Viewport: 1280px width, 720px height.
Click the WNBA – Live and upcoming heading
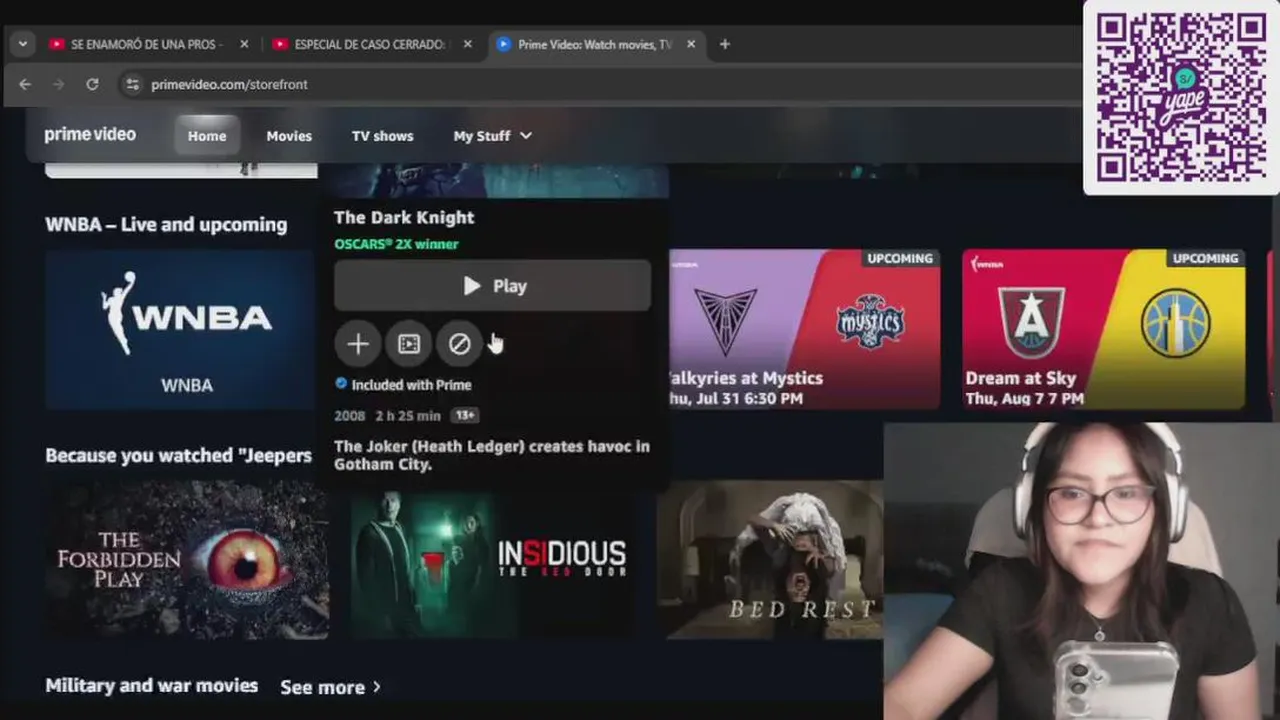pyautogui.click(x=166, y=225)
